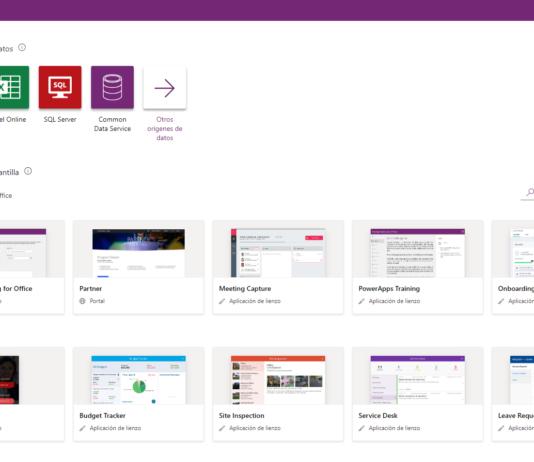Open the Excel Online data source tile
Image resolution: width=534 pixels, height=462 pixels.
(x=14, y=87)
